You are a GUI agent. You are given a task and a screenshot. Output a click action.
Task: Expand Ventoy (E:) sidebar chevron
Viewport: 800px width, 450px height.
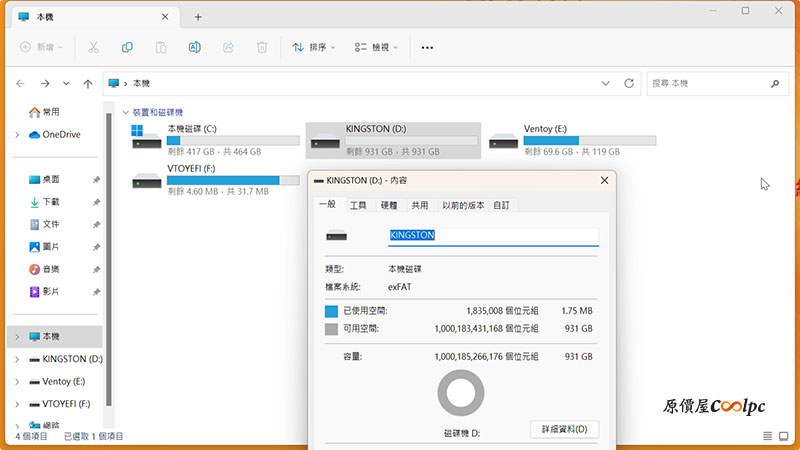click(x=17, y=382)
